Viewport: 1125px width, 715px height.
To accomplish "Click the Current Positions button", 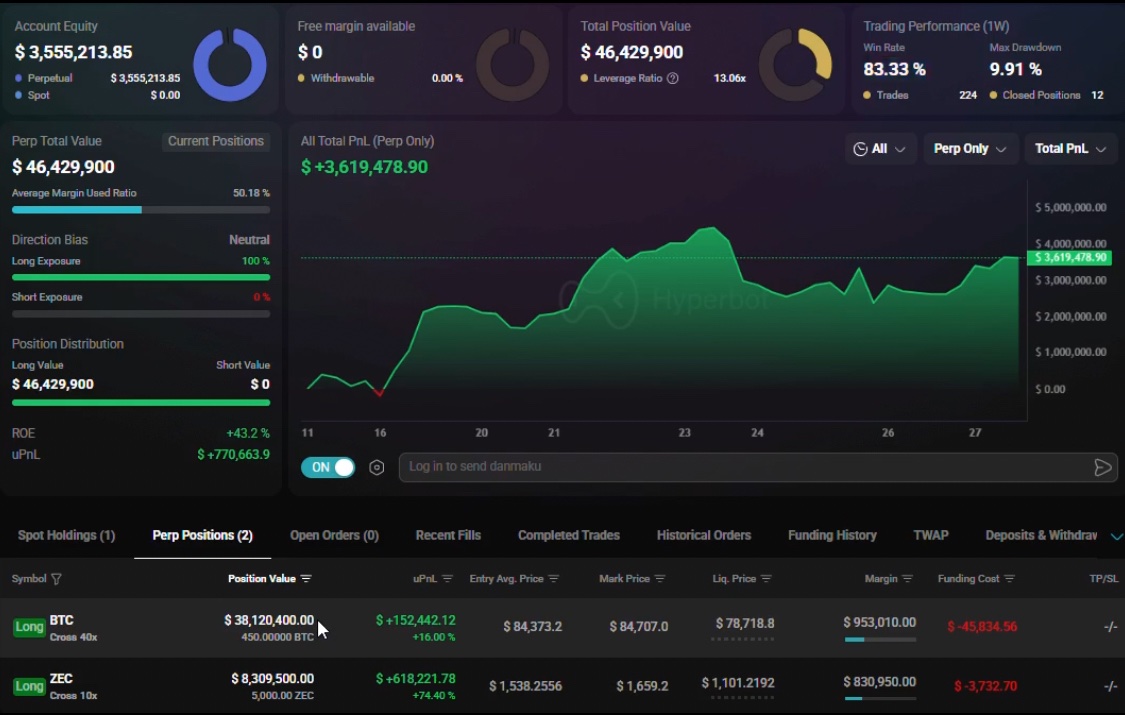I will point(216,141).
